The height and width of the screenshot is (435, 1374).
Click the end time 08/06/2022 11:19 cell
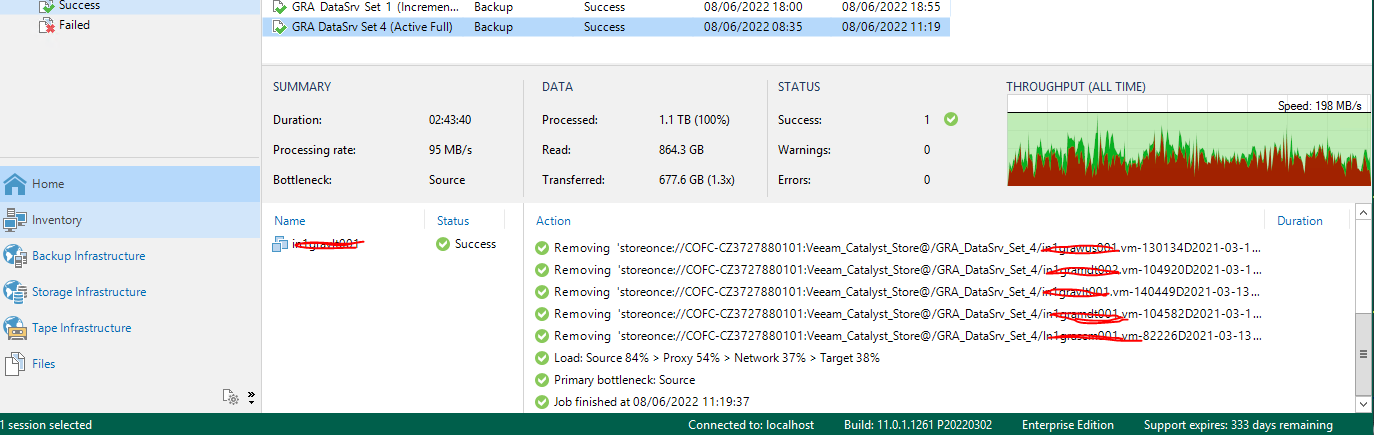(890, 27)
